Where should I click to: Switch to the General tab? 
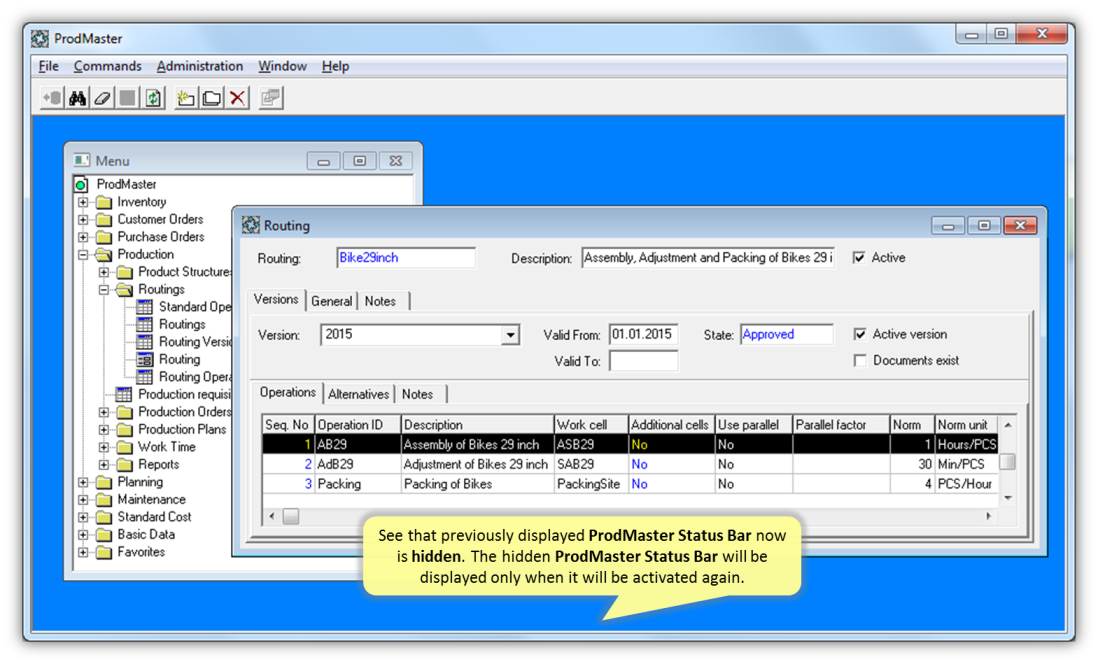(x=331, y=301)
